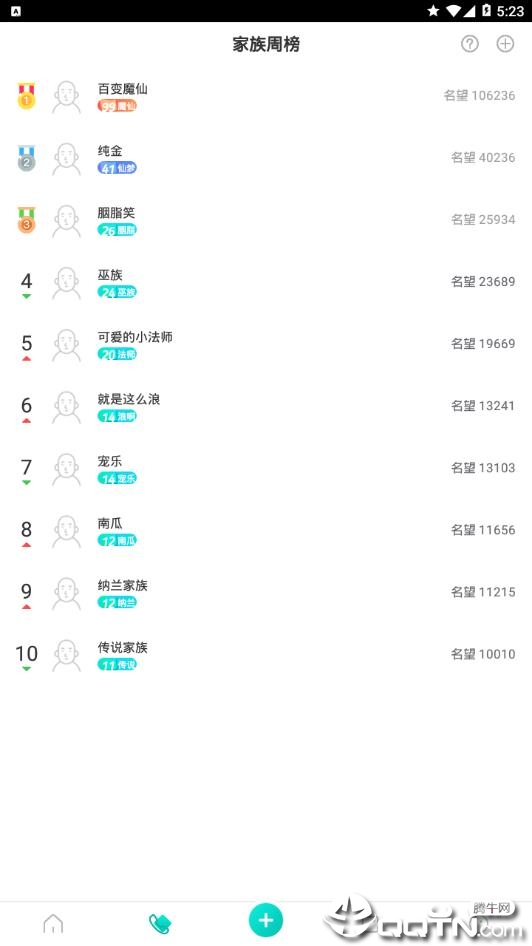Select the phone tab icon
This screenshot has height=946, width=532.
(x=160, y=924)
